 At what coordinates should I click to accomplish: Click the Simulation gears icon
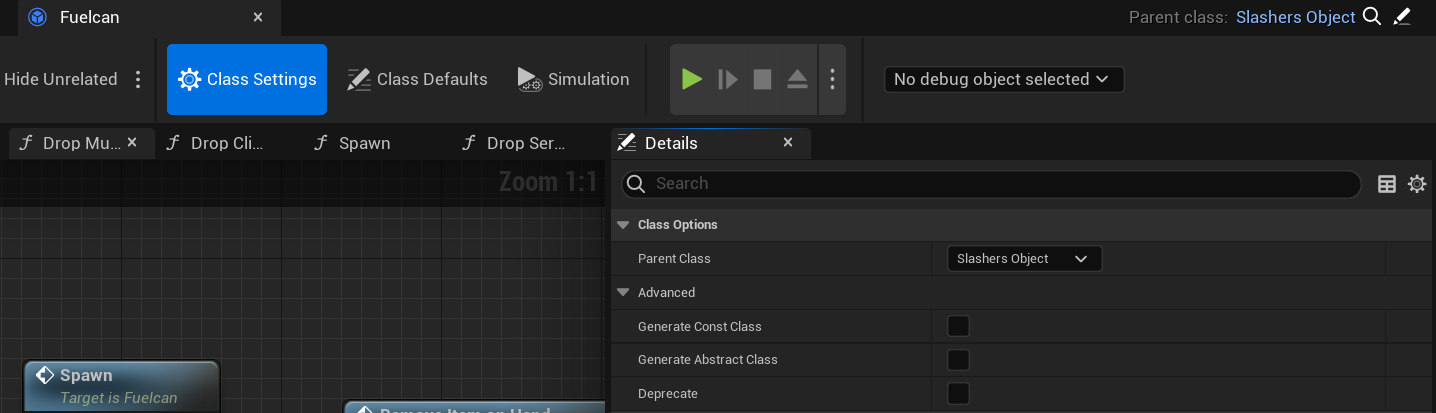pyautogui.click(x=530, y=79)
